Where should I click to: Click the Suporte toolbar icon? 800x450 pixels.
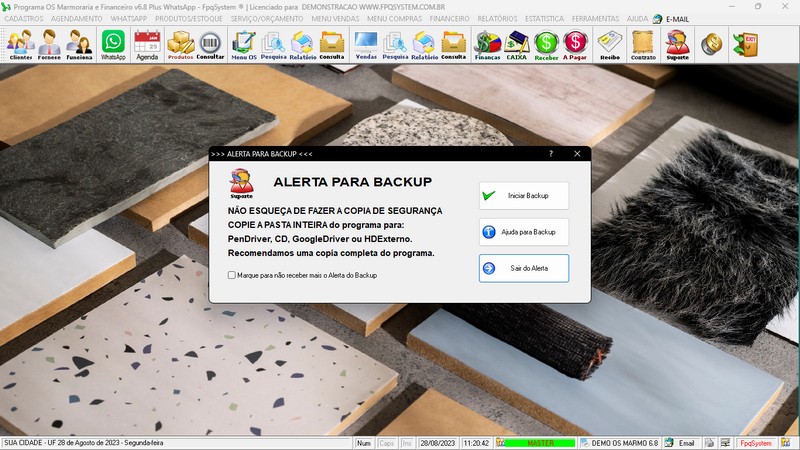(678, 44)
